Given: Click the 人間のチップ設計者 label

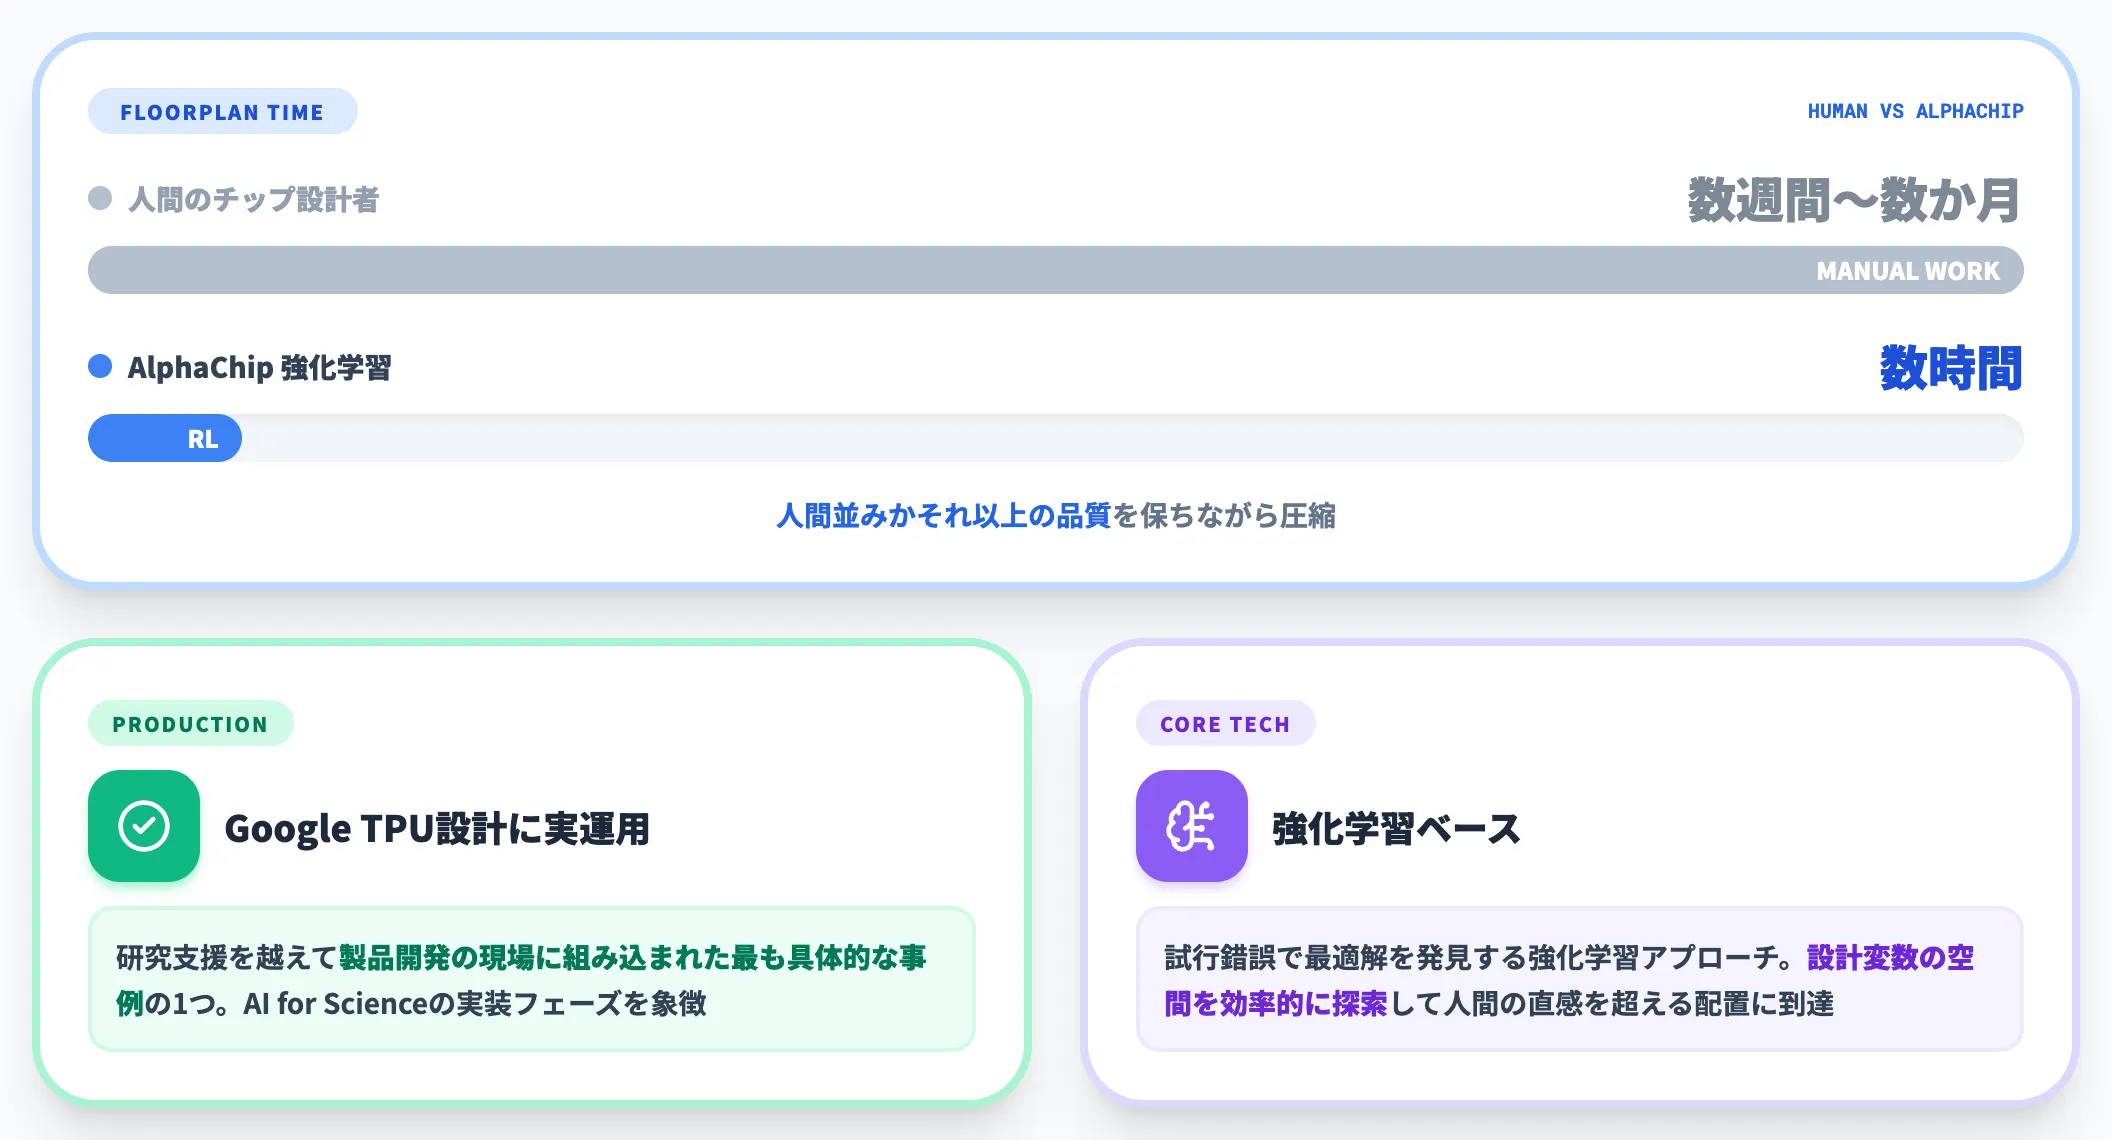Looking at the screenshot, I should pyautogui.click(x=254, y=199).
